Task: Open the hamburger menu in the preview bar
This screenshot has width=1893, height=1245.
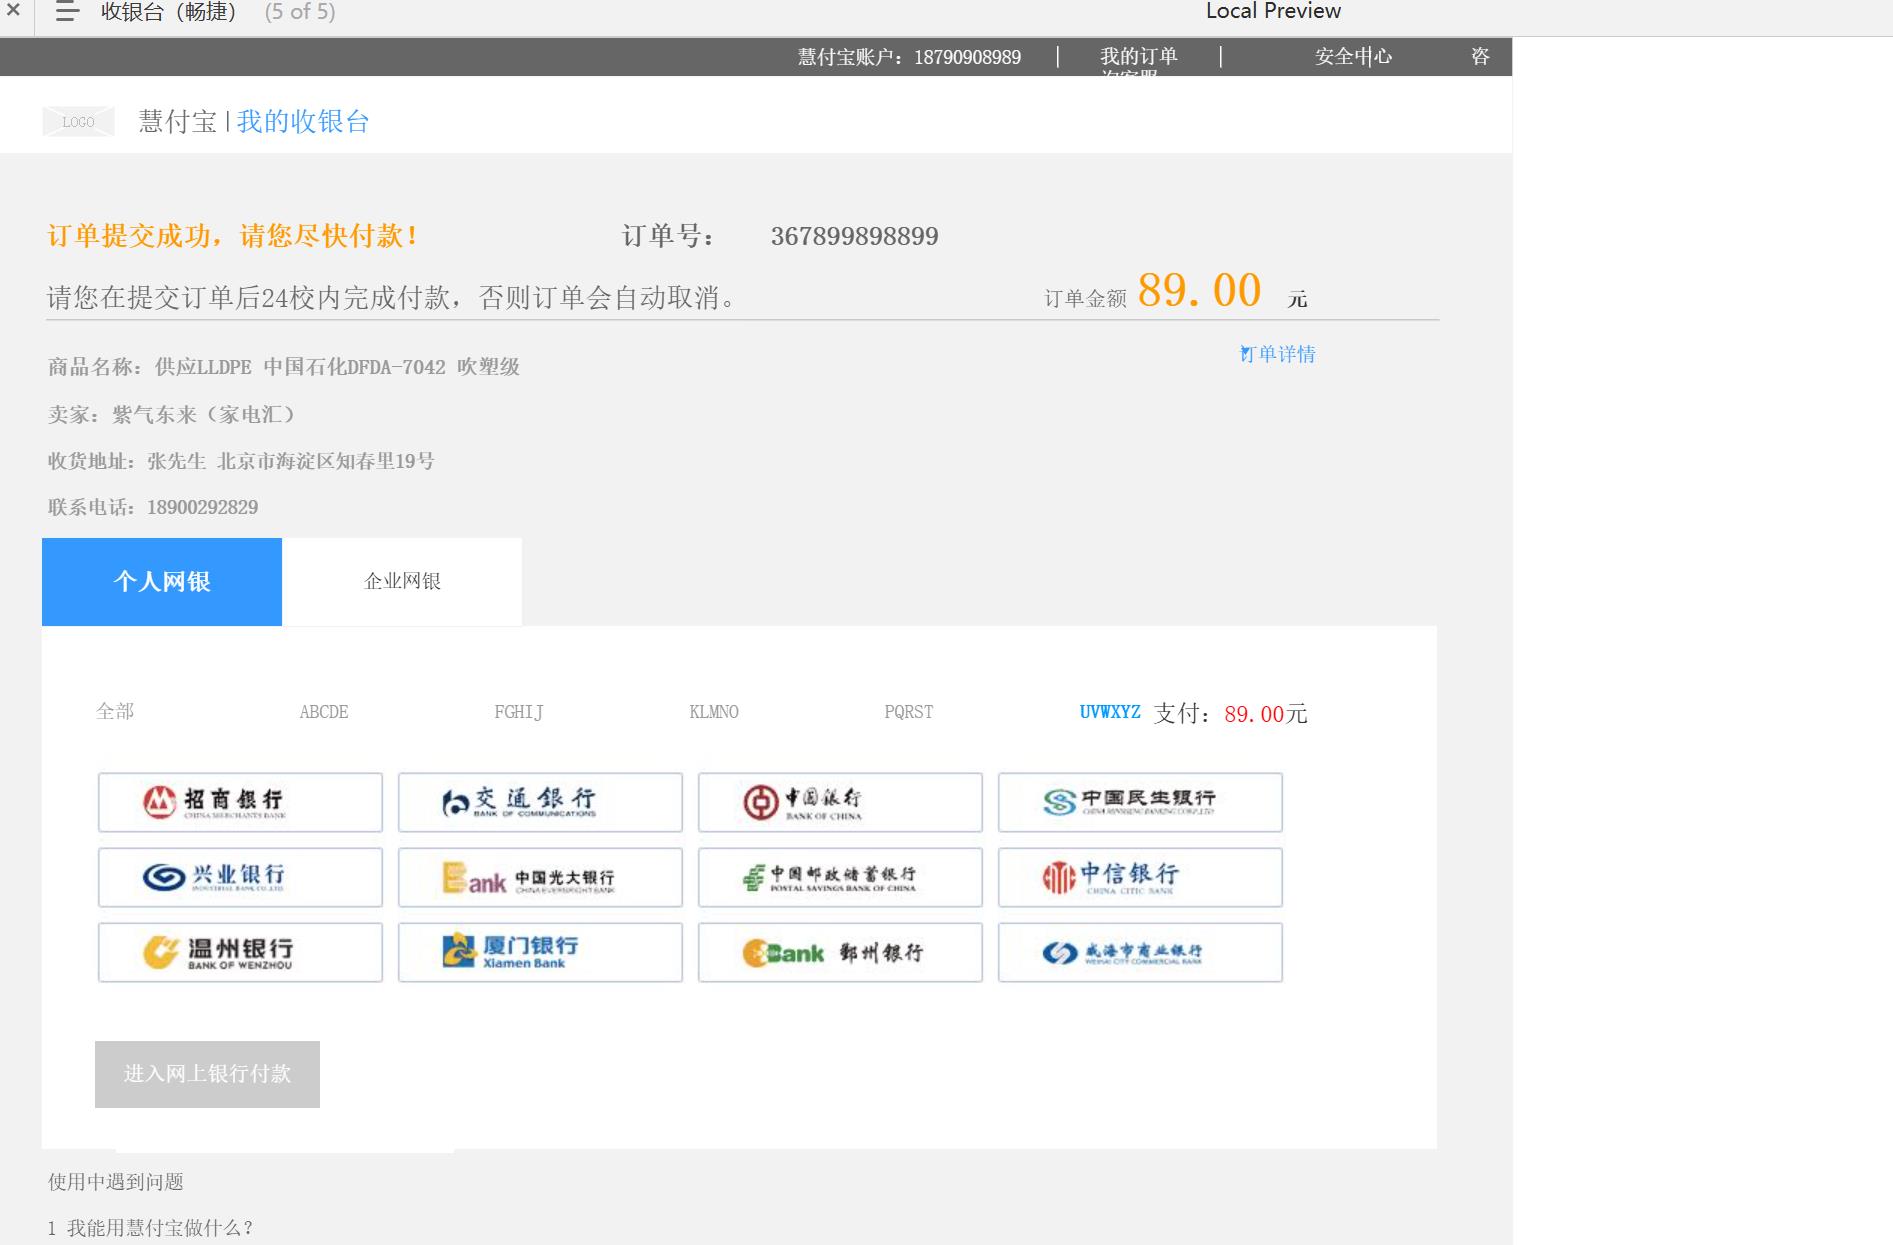Action: click(x=67, y=12)
